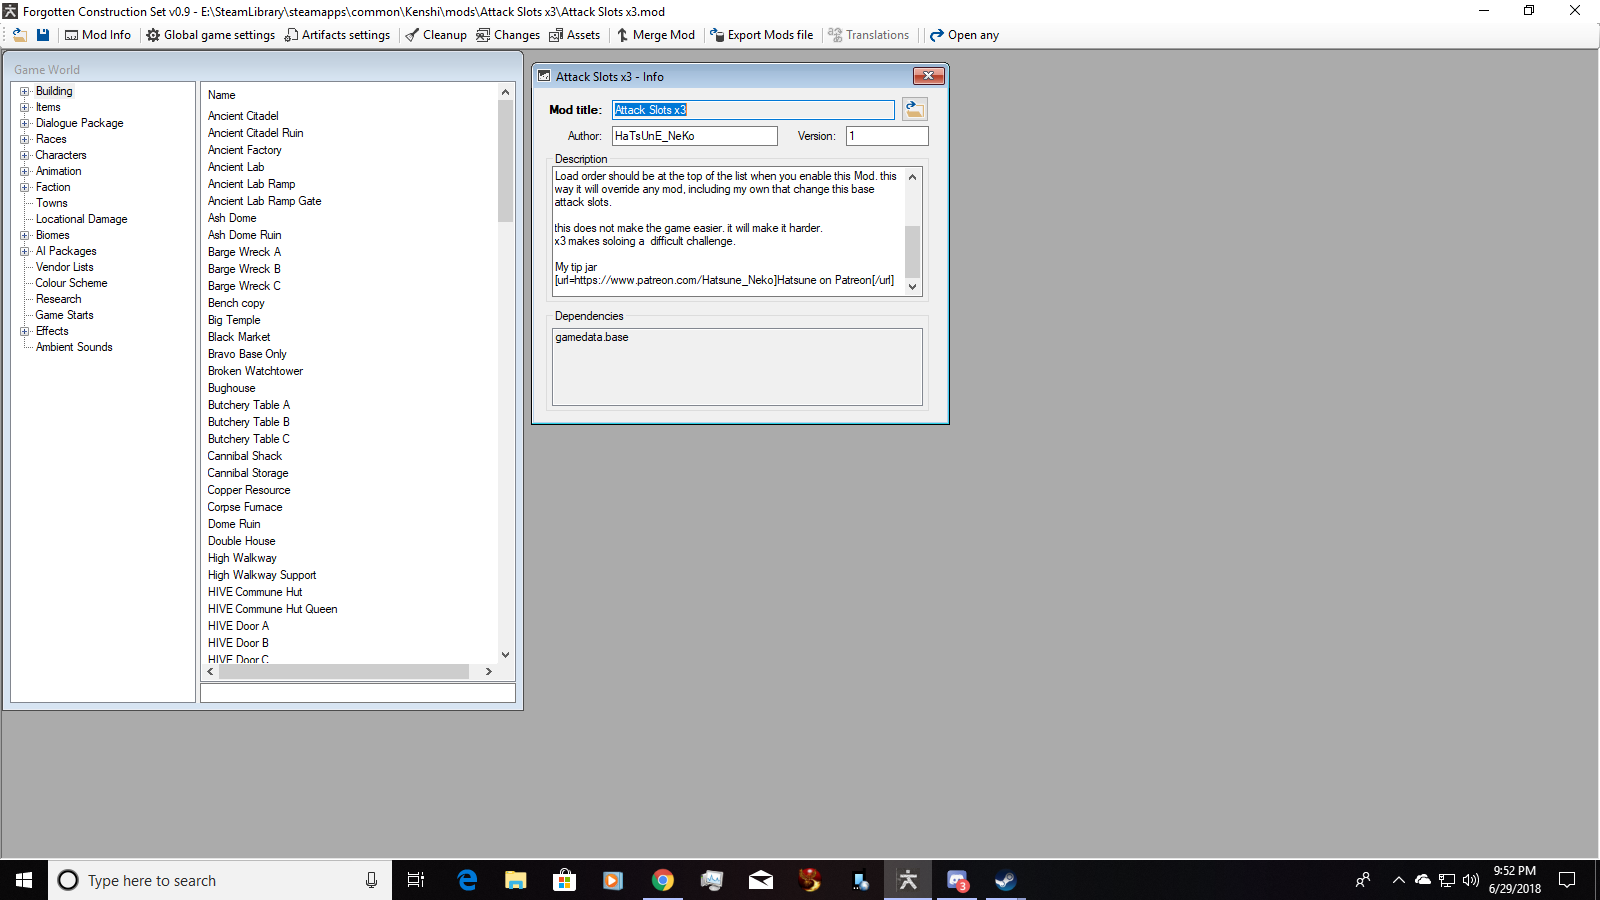Click the Mod title input field
The image size is (1600, 900).
pos(753,110)
